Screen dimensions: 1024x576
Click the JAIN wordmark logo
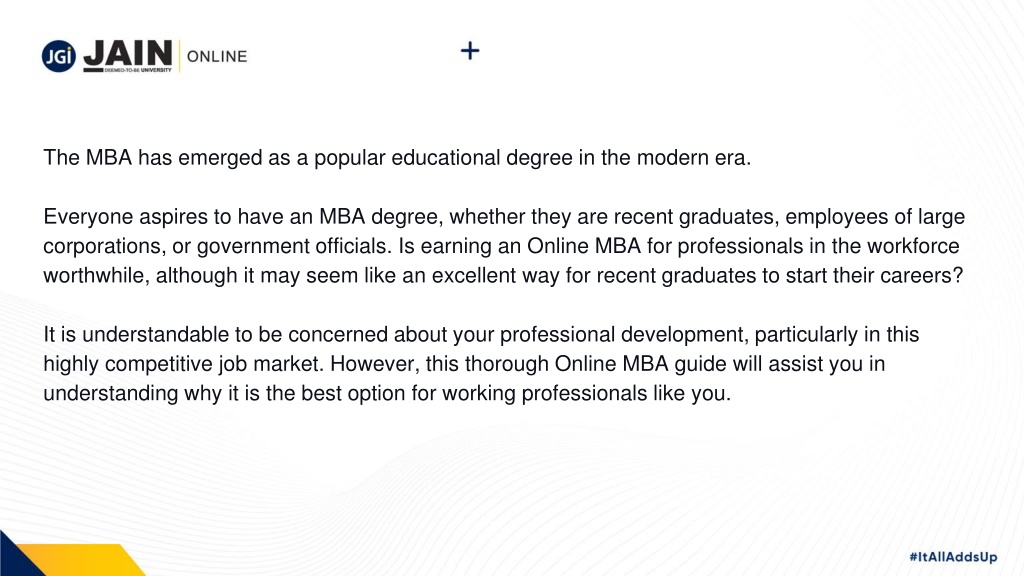pyautogui.click(x=129, y=52)
